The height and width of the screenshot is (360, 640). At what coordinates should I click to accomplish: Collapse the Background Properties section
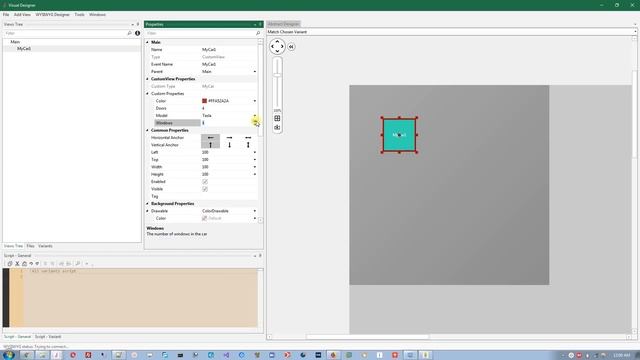pos(148,204)
